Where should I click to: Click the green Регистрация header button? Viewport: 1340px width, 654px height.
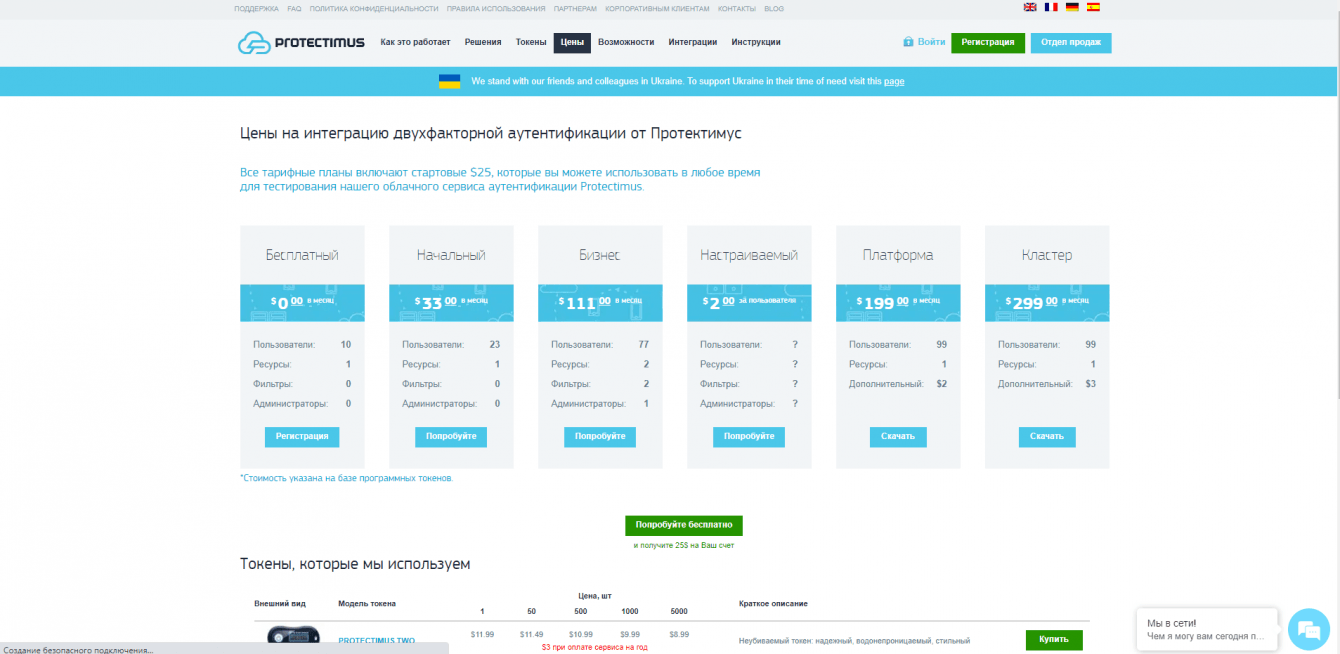(988, 42)
